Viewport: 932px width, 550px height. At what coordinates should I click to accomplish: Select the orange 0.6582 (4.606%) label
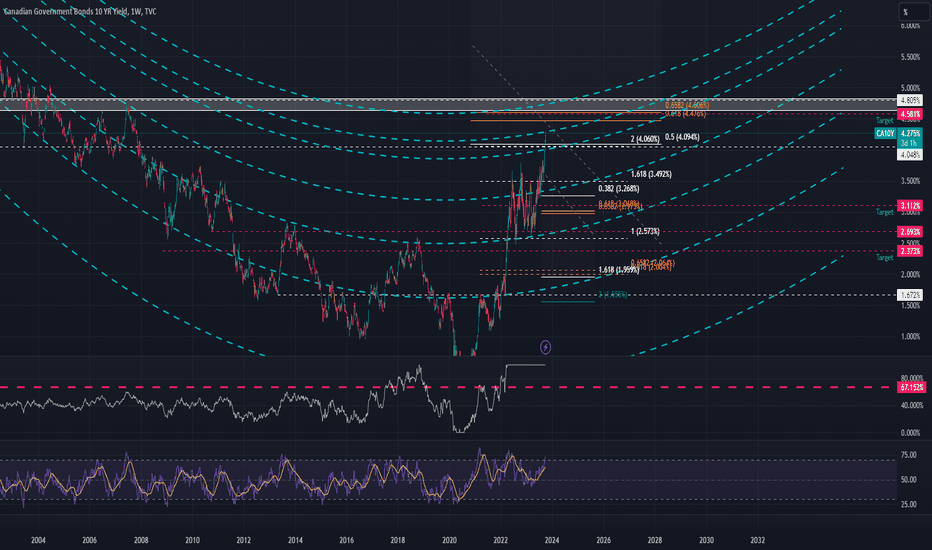coord(687,105)
